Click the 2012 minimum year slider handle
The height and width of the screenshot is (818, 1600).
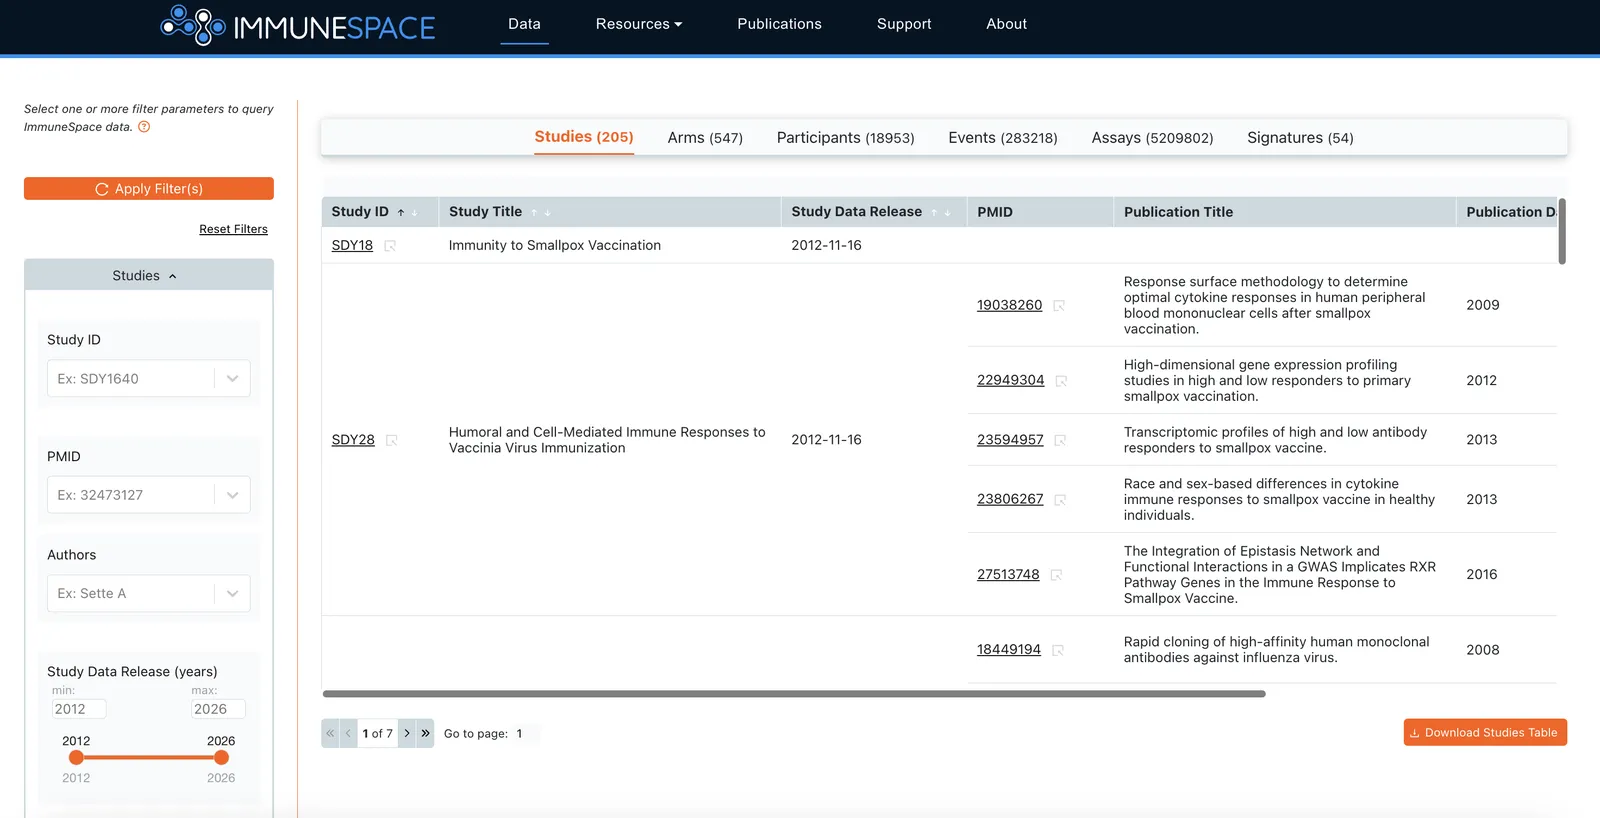[76, 758]
